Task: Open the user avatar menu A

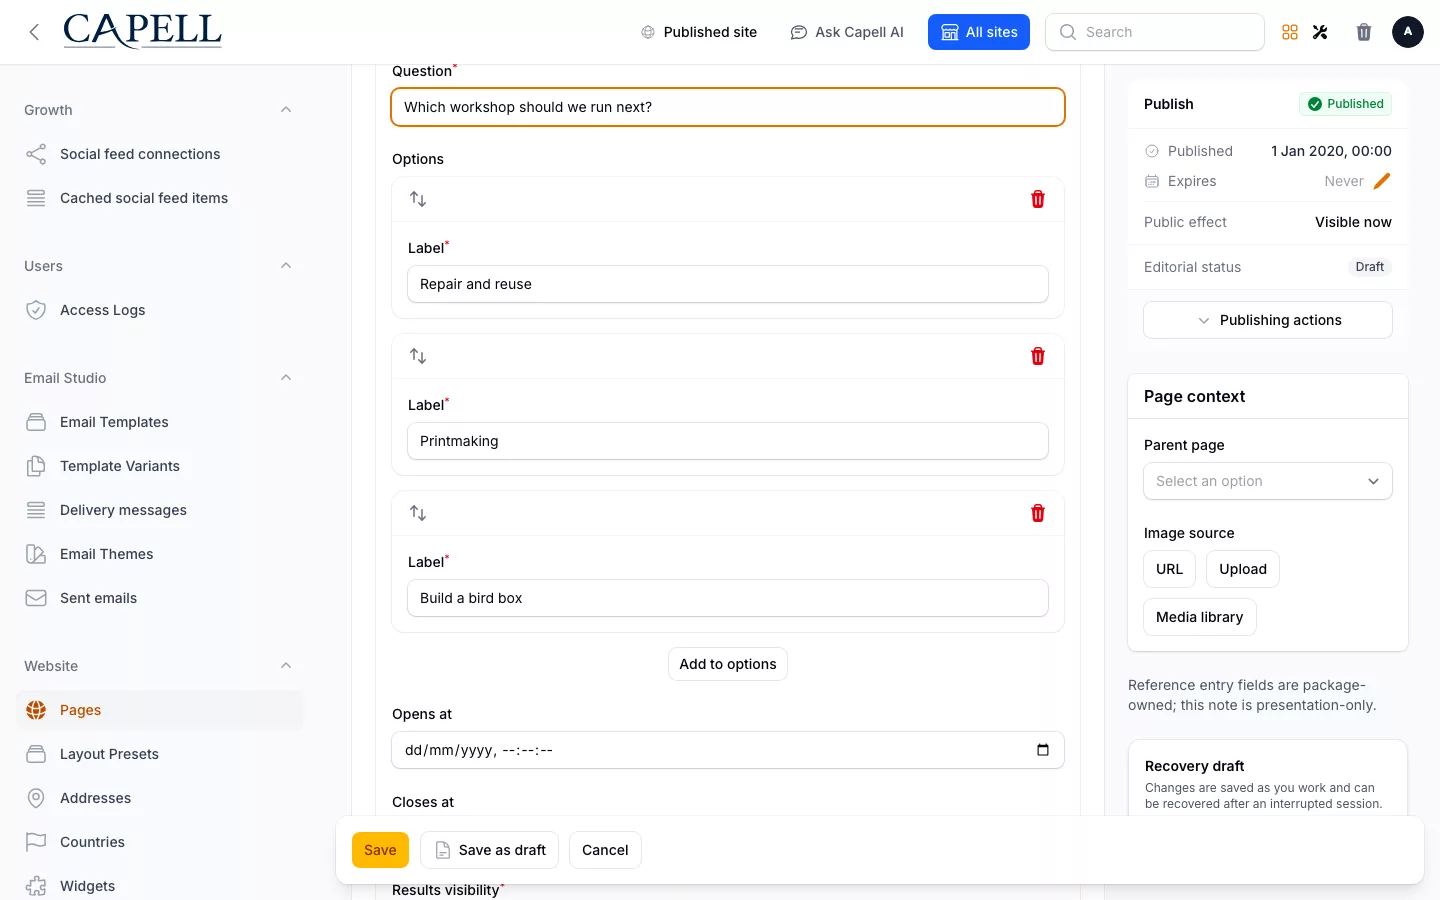Action: [x=1408, y=32]
